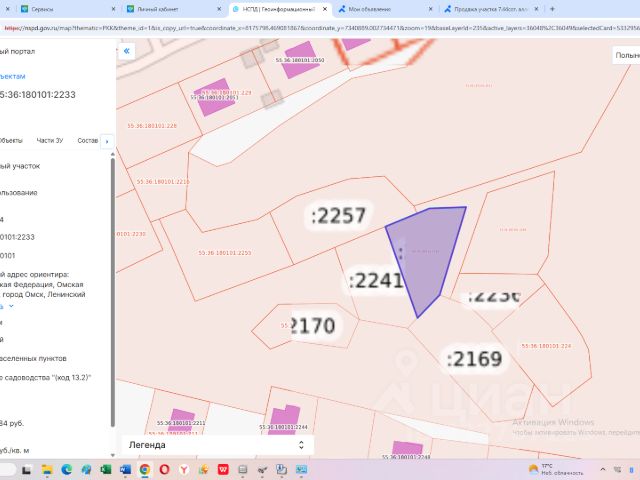The image size is (640, 480).
Task: Close the Личный кабинет tab
Action: [x=219, y=9]
